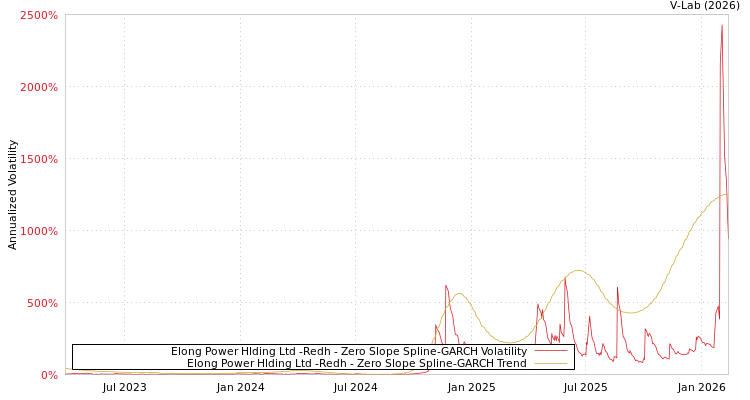Click the Spline-GARCH Volatility legend entry
Image resolution: width=750 pixels, height=400 pixels.
click(x=349, y=351)
